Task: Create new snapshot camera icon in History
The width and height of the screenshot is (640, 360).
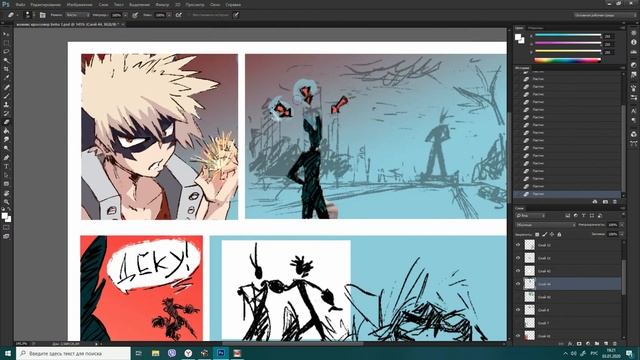Action: (x=605, y=202)
